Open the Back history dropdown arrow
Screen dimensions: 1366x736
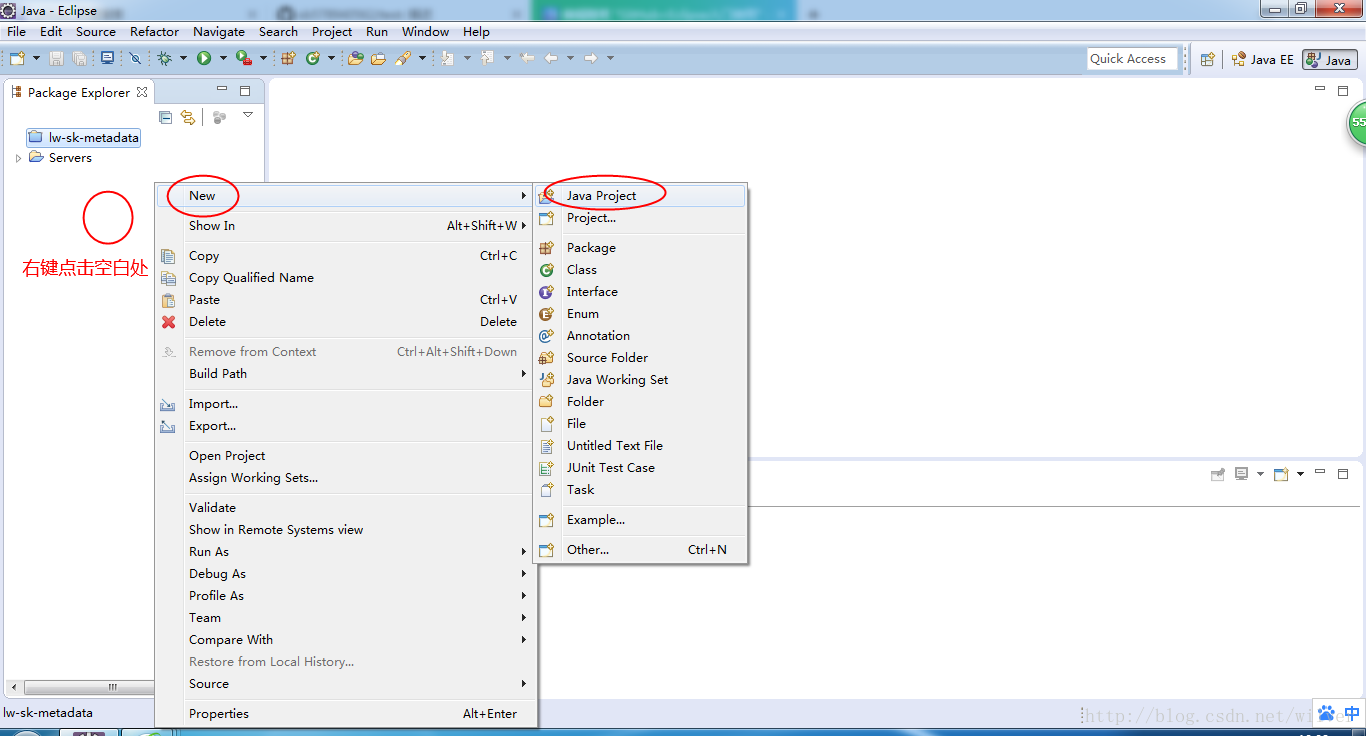[570, 58]
